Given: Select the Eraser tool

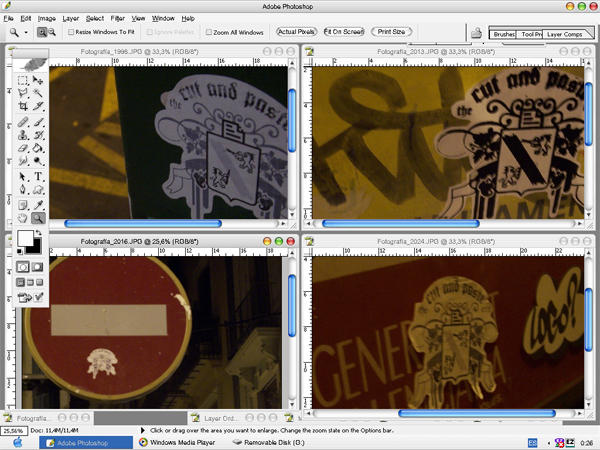Looking at the screenshot, I should tap(23, 148).
